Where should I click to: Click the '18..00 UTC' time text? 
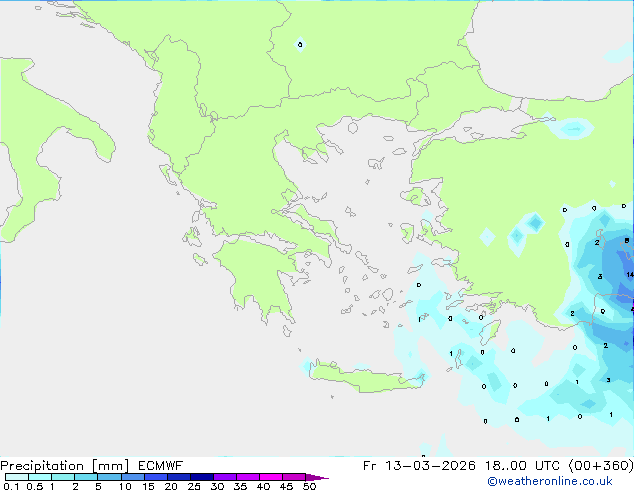click(522, 466)
